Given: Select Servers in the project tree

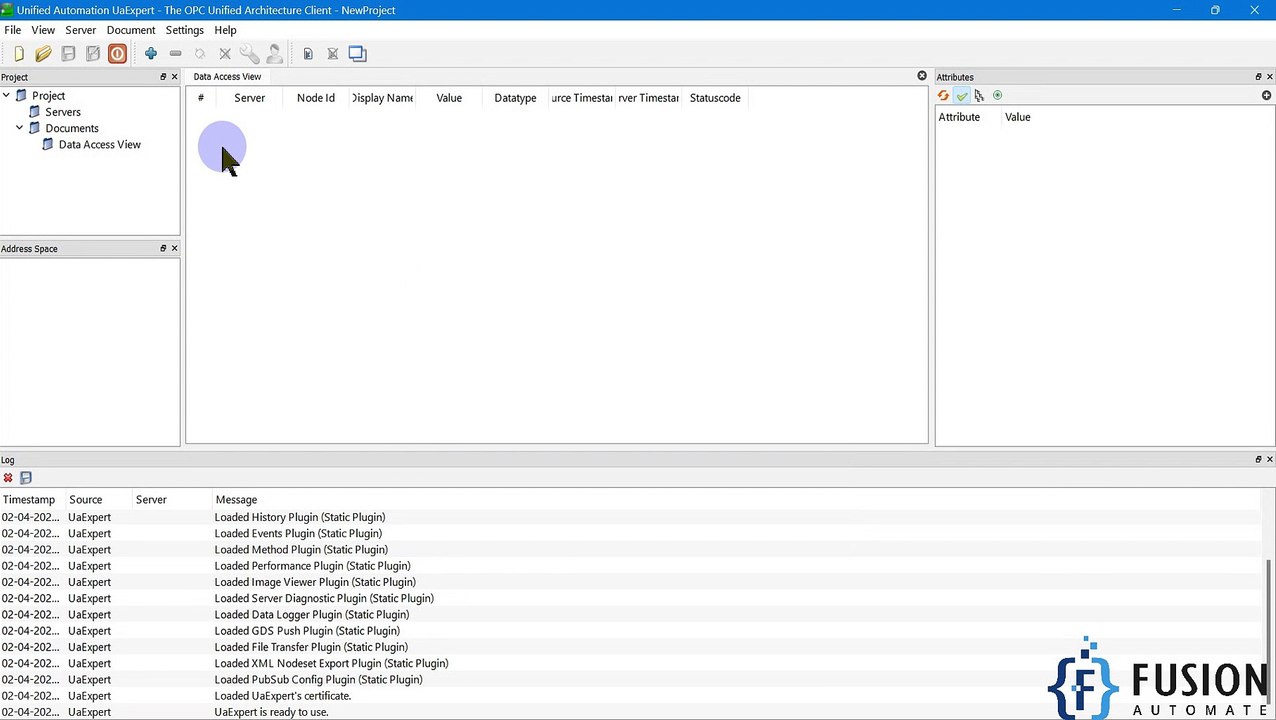Looking at the screenshot, I should tap(63, 112).
